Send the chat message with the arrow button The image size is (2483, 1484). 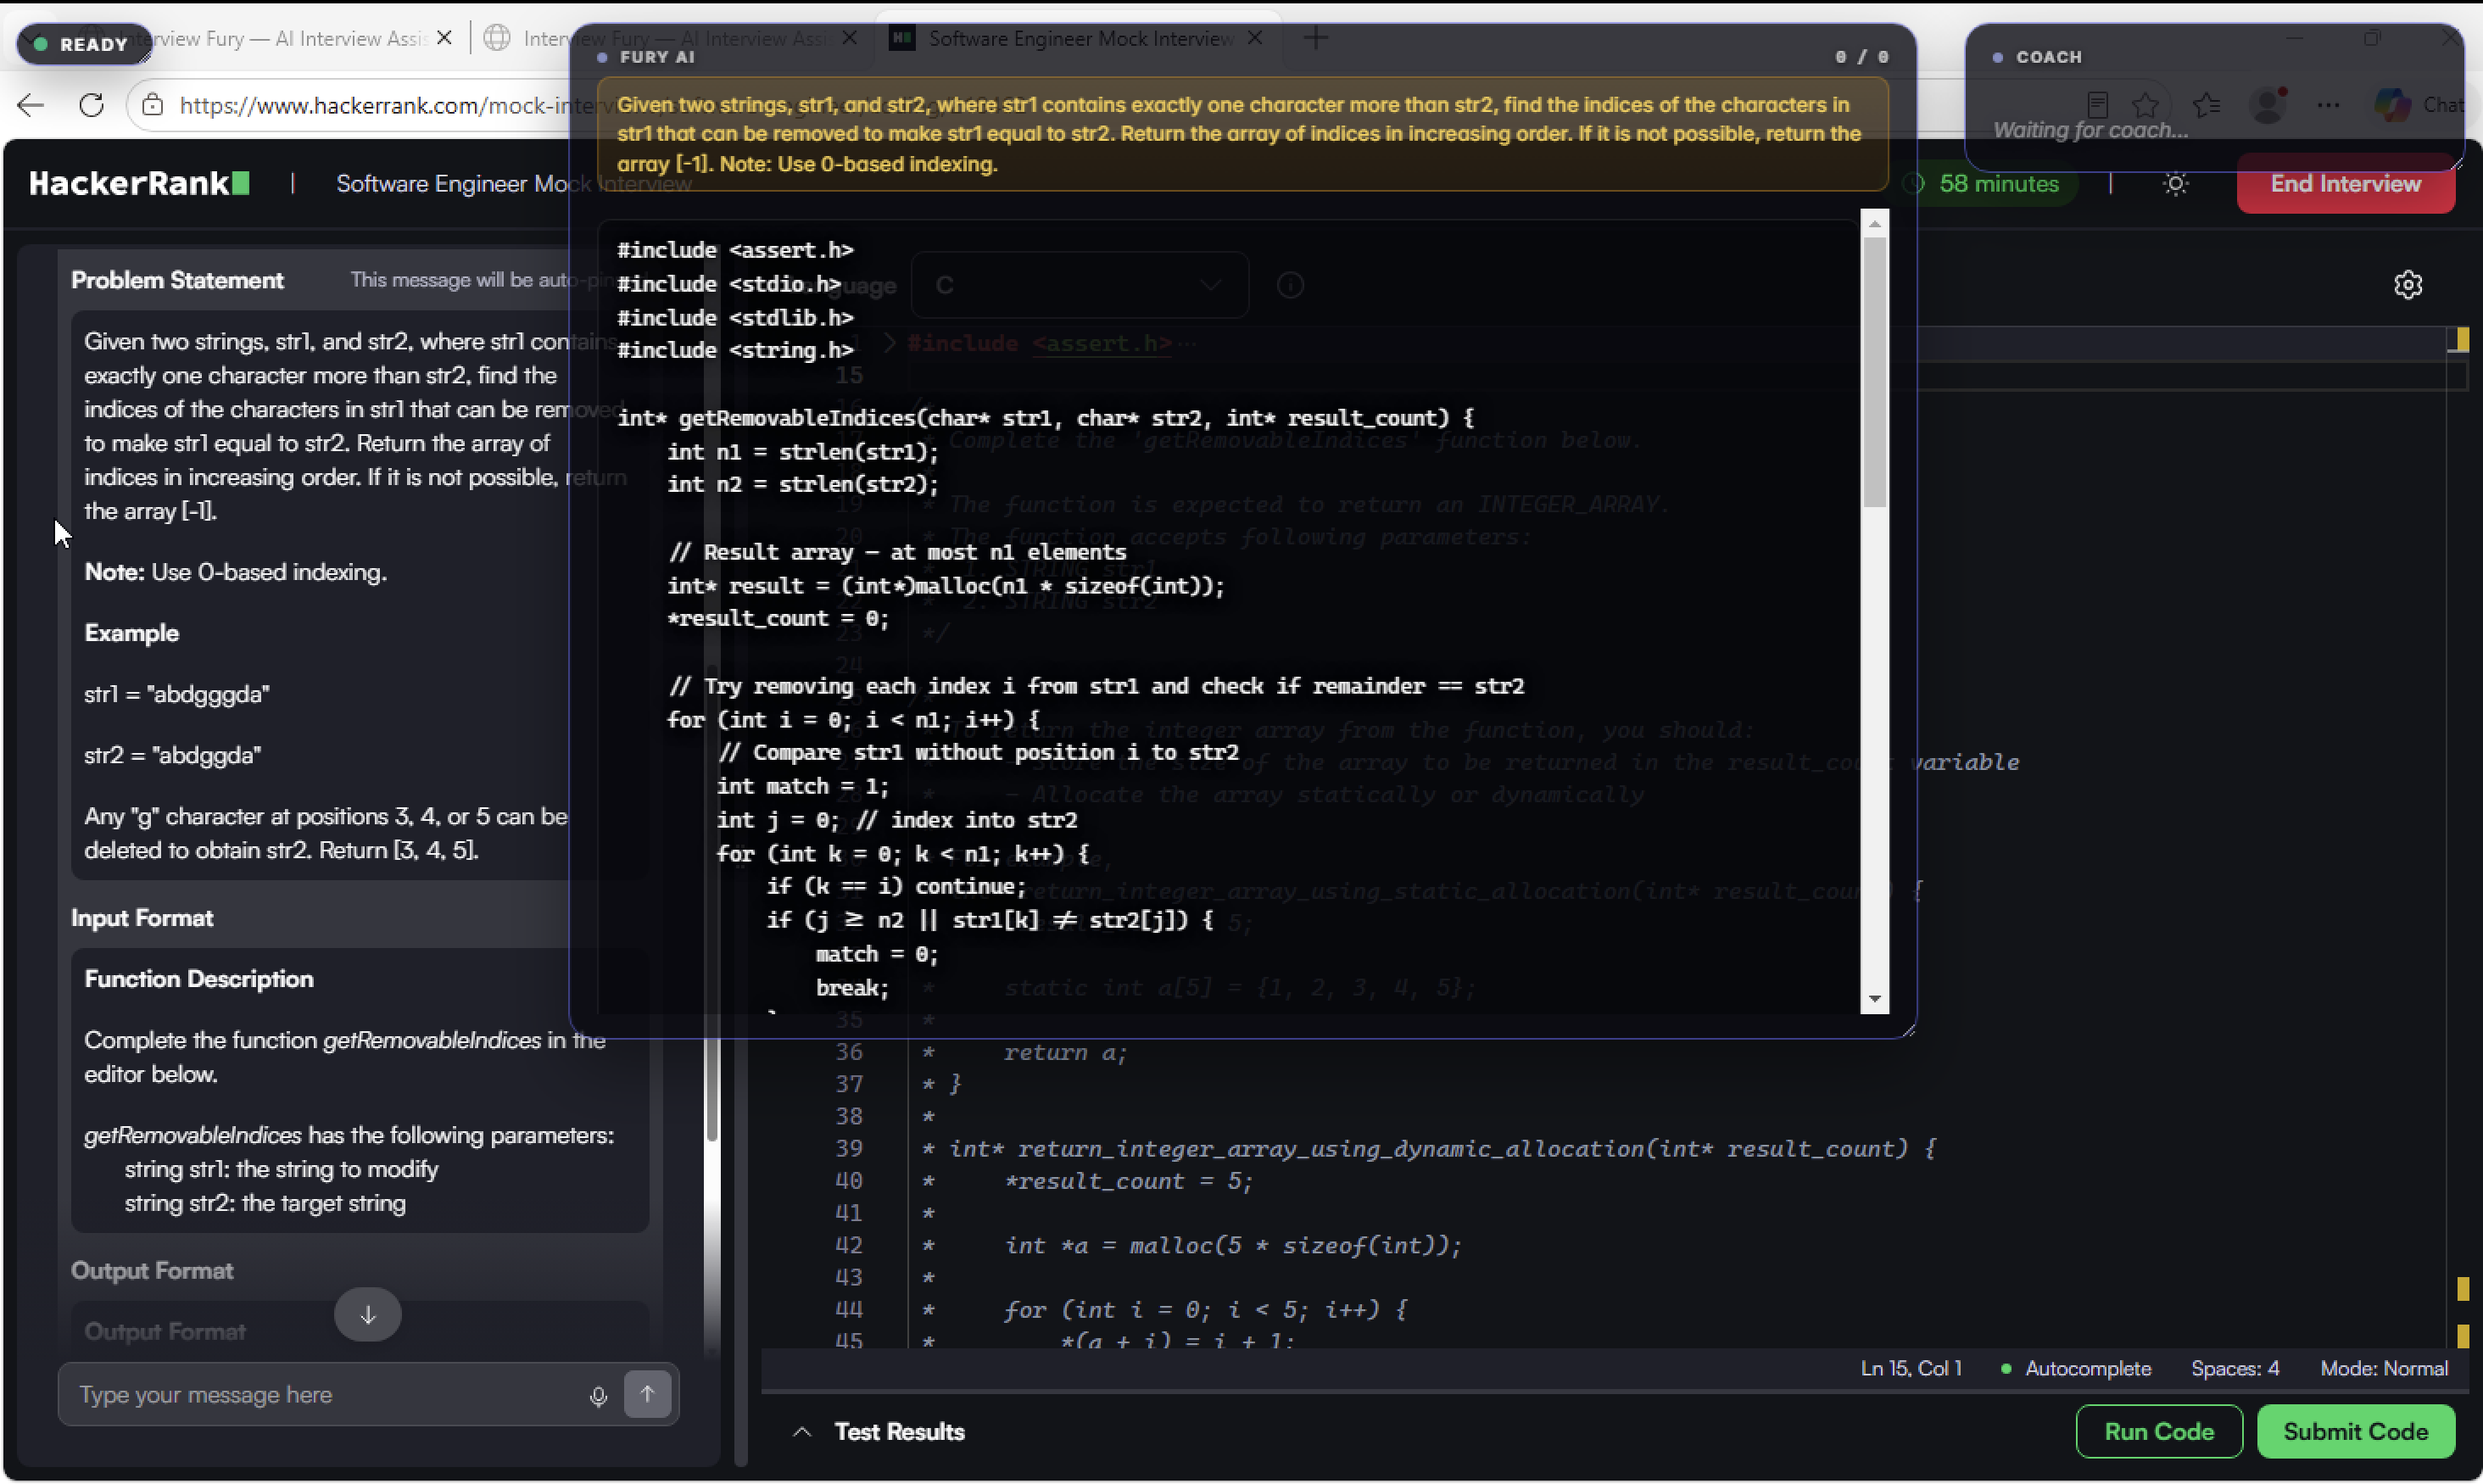point(647,1394)
